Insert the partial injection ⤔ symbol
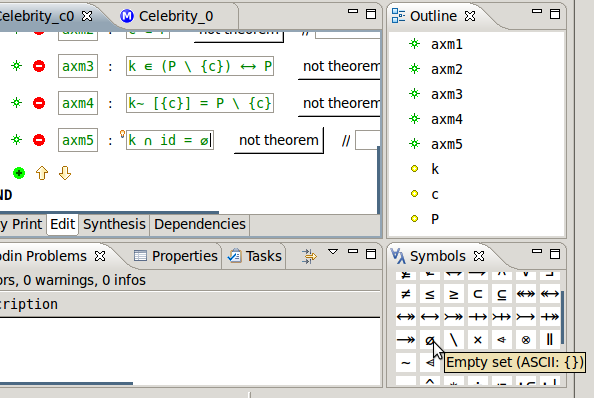 502,317
